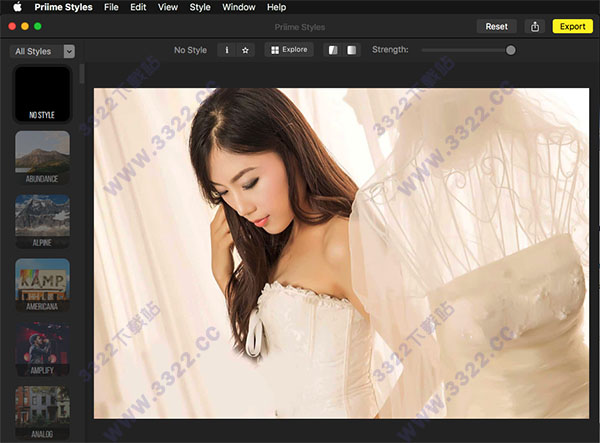Select the Amplify style preset
Image resolution: width=600 pixels, height=443 pixels.
click(43, 349)
